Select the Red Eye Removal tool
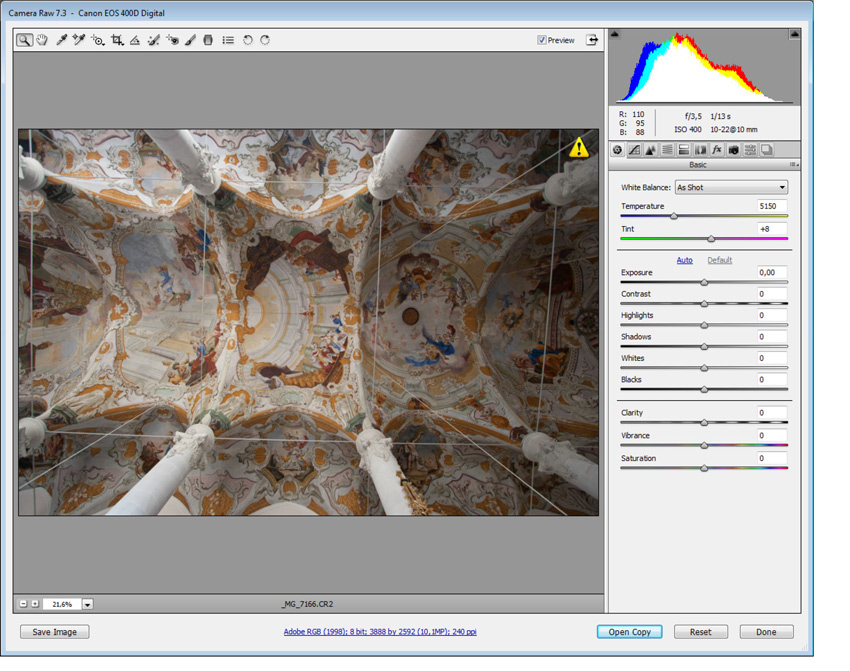The height and width of the screenshot is (671, 850). (172, 40)
